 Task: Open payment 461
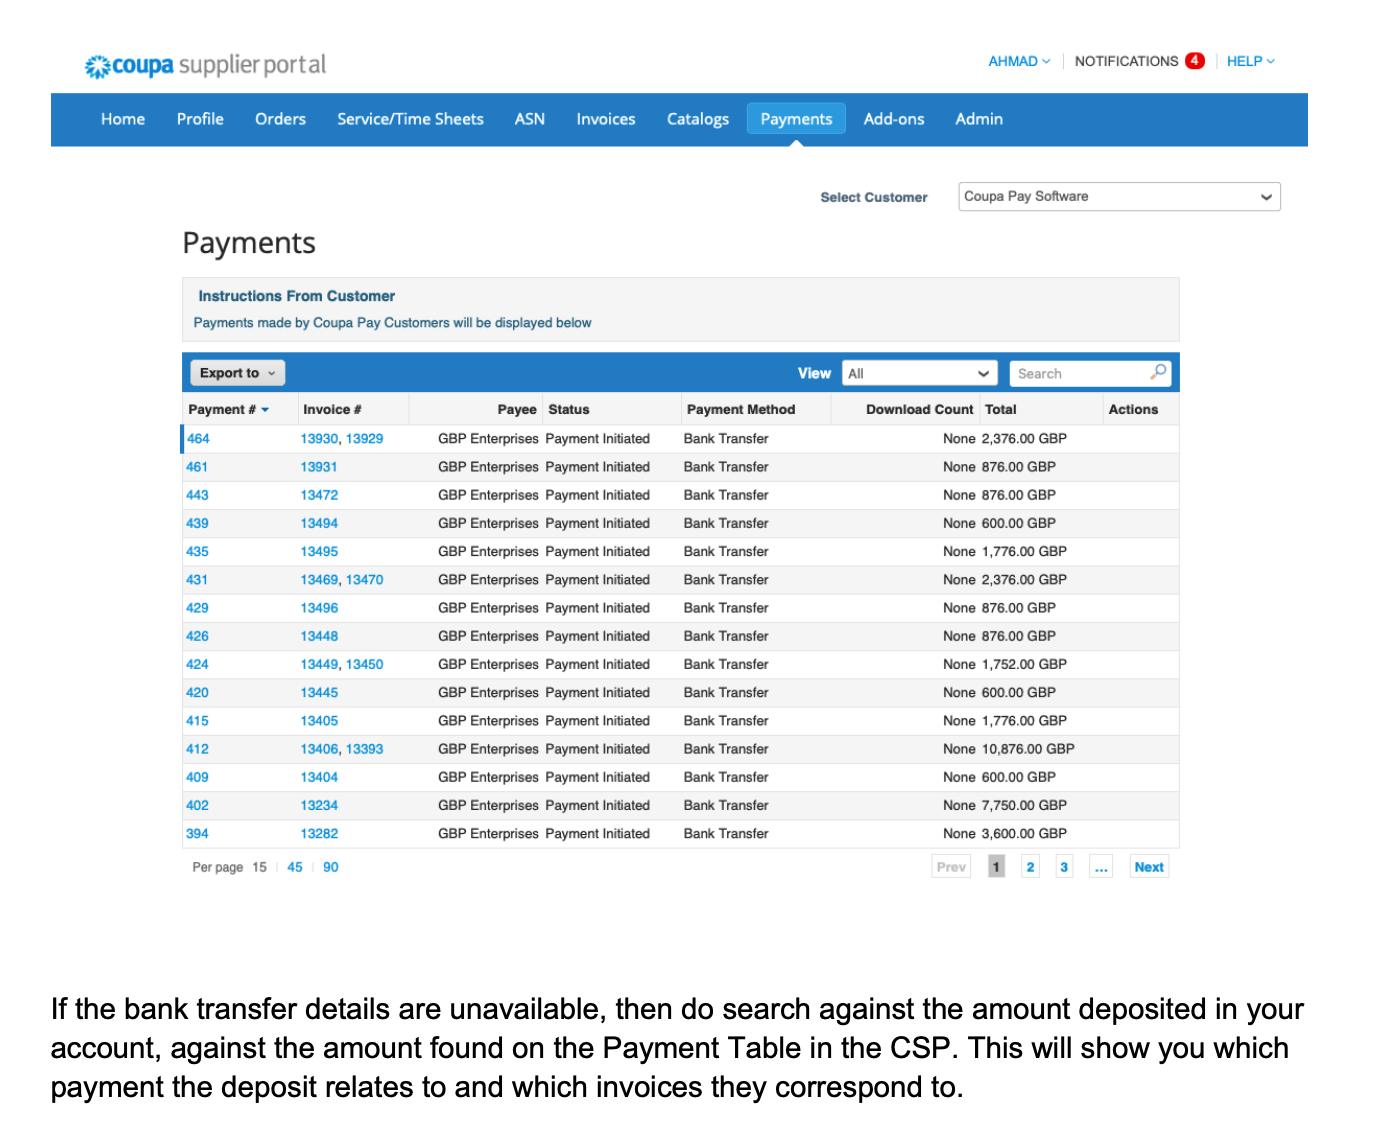coord(197,467)
